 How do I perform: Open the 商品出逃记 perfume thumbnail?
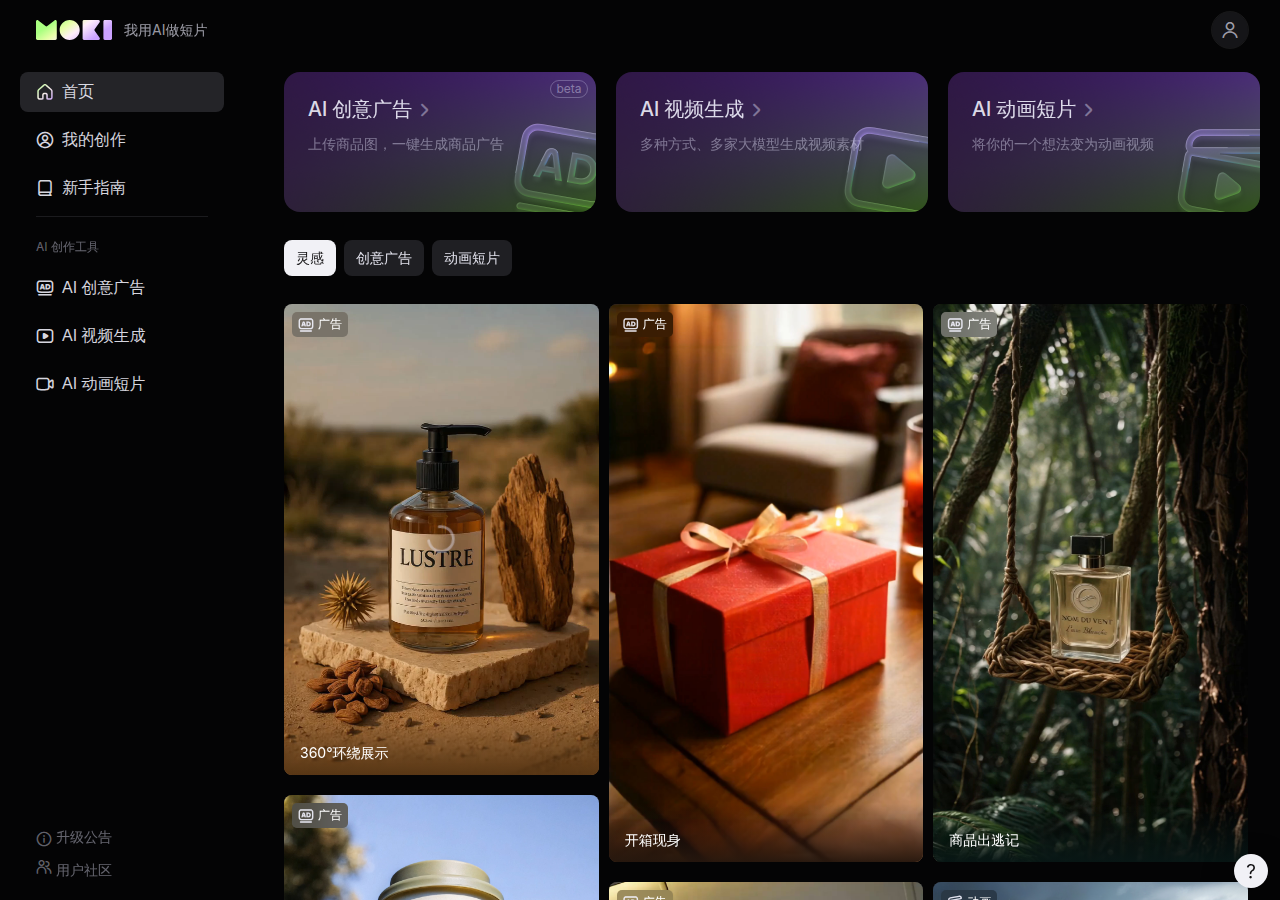1090,583
